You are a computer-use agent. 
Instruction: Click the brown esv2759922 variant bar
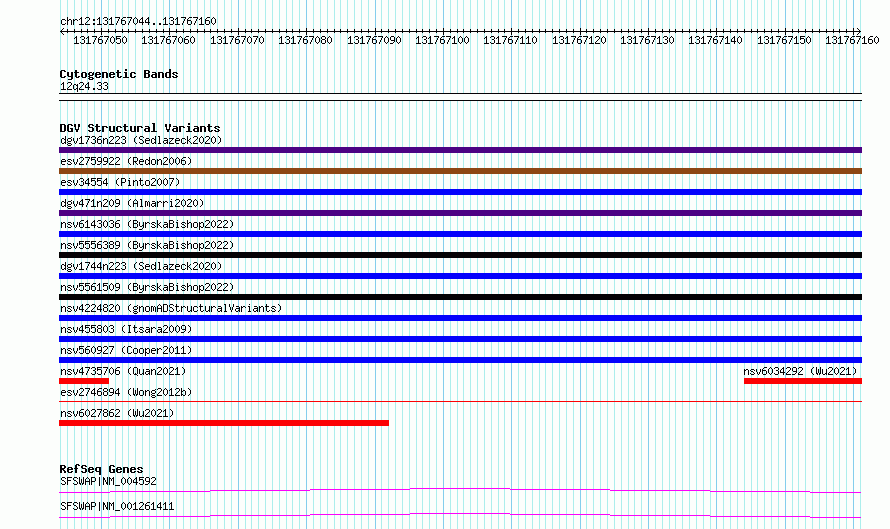click(460, 171)
